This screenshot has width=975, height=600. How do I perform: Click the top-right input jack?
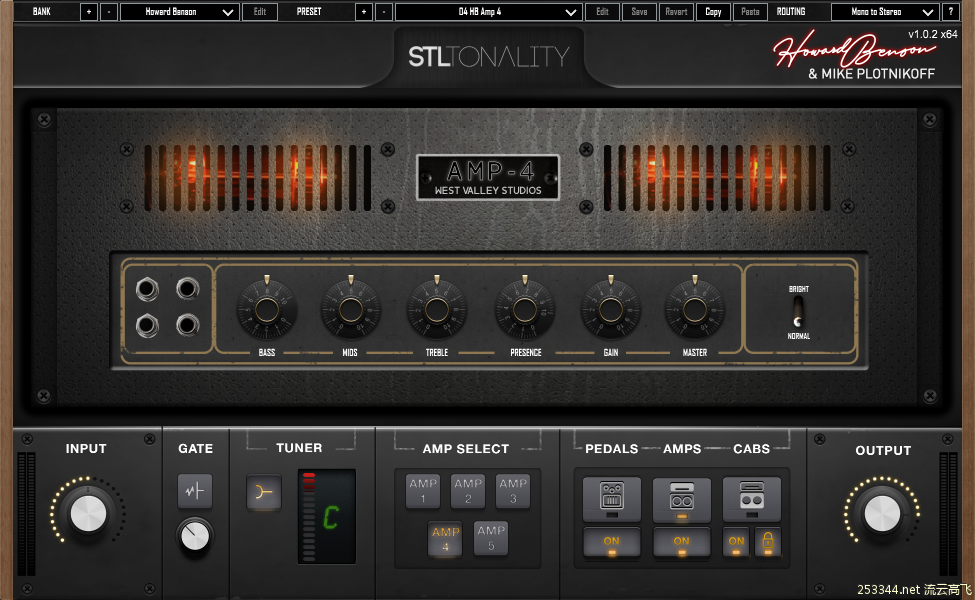tap(187, 288)
